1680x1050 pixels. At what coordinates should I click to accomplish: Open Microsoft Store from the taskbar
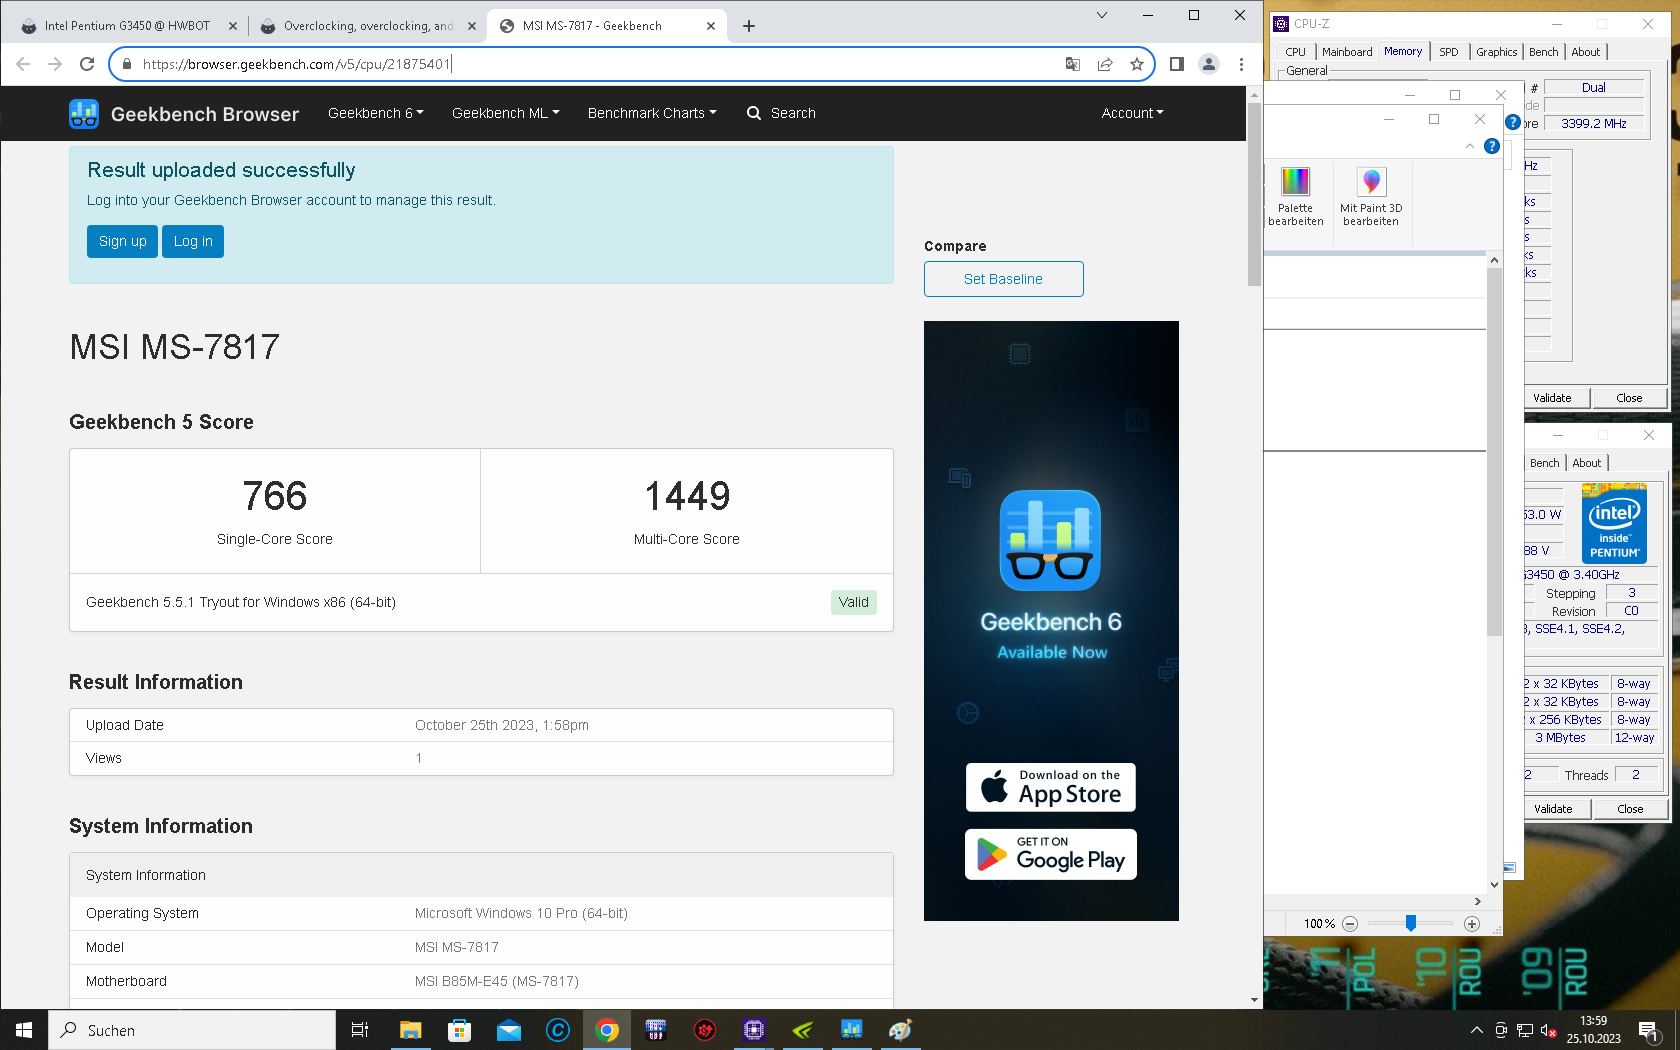tap(460, 1030)
